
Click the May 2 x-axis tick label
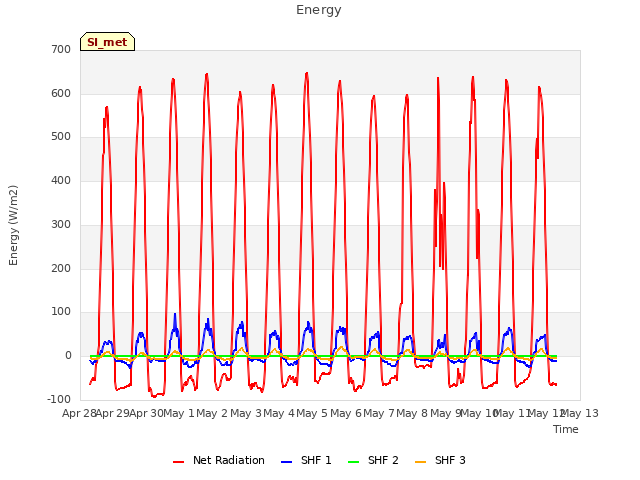click(212, 413)
